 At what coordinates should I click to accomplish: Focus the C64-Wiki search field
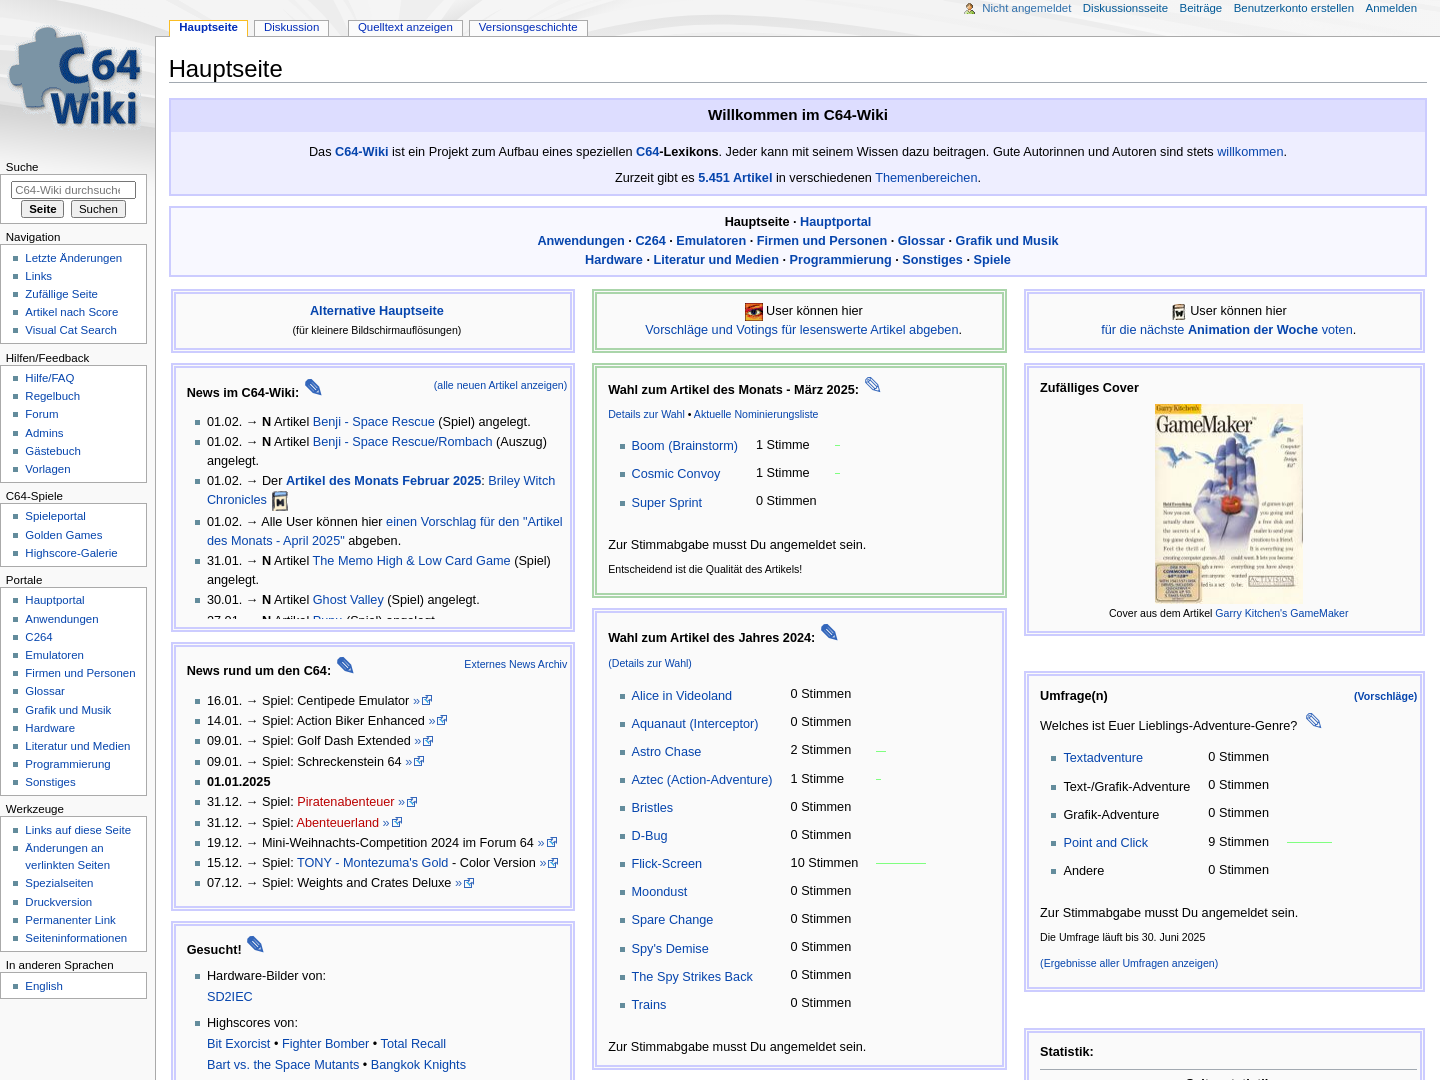[73, 190]
